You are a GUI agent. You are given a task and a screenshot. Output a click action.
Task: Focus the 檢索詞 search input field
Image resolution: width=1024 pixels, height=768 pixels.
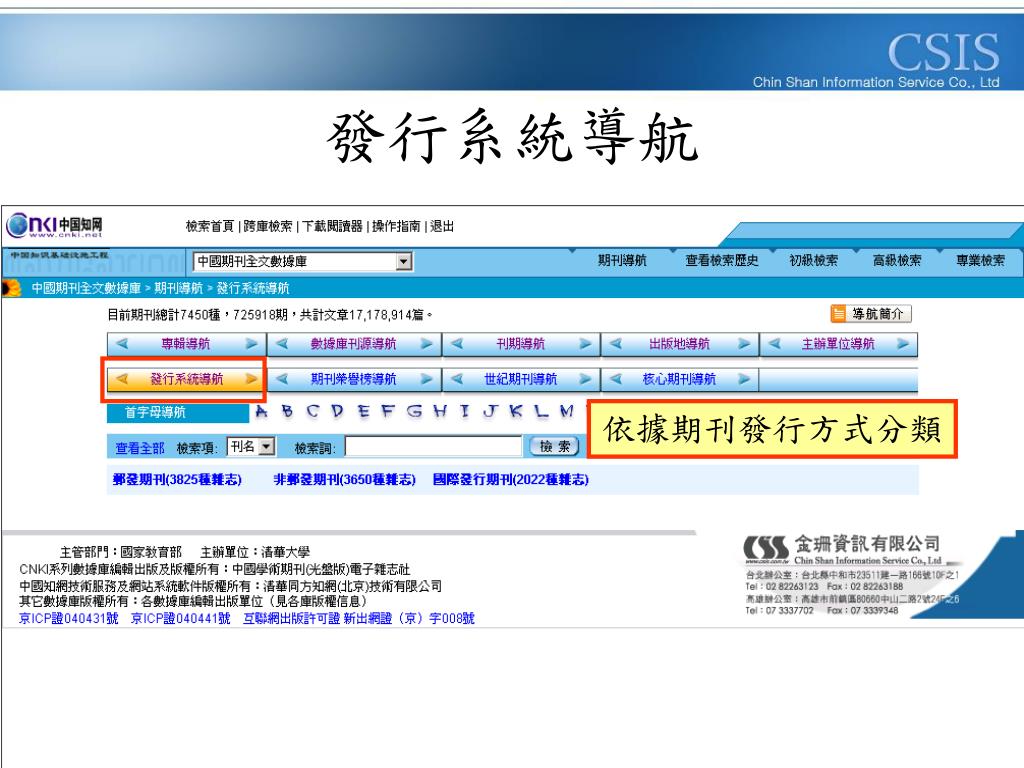(434, 447)
